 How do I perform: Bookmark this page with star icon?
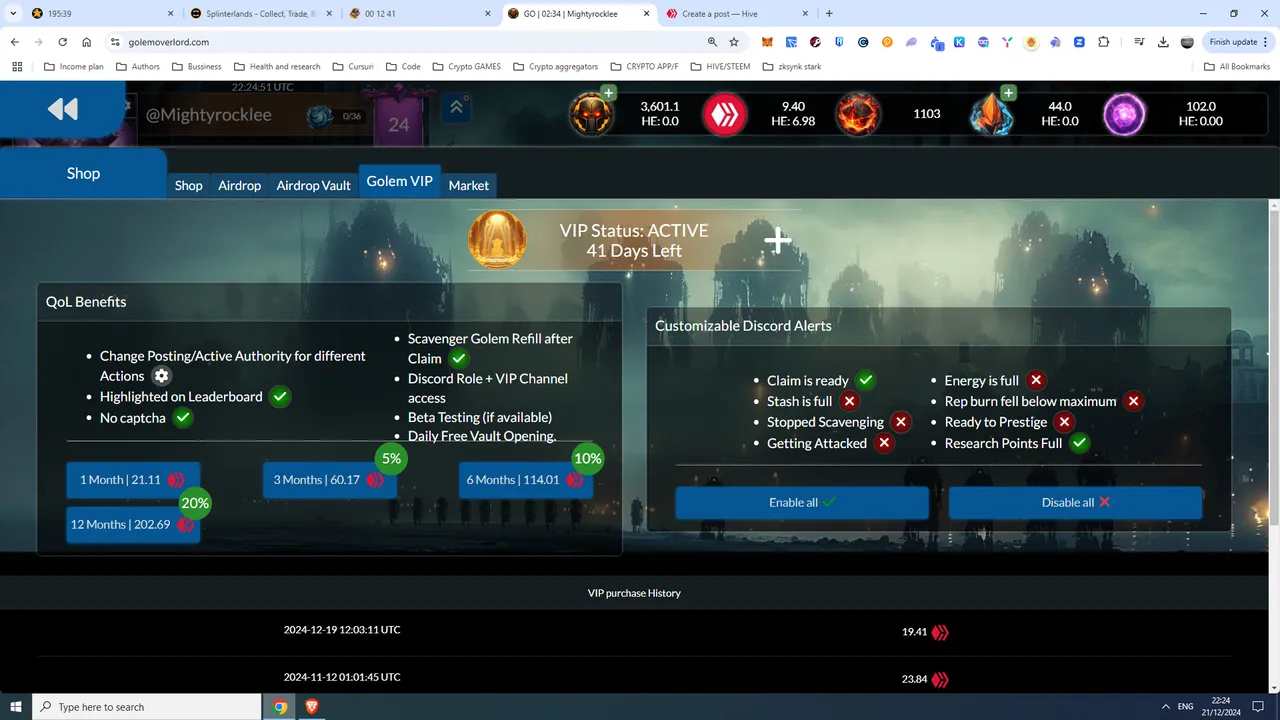pos(734,42)
